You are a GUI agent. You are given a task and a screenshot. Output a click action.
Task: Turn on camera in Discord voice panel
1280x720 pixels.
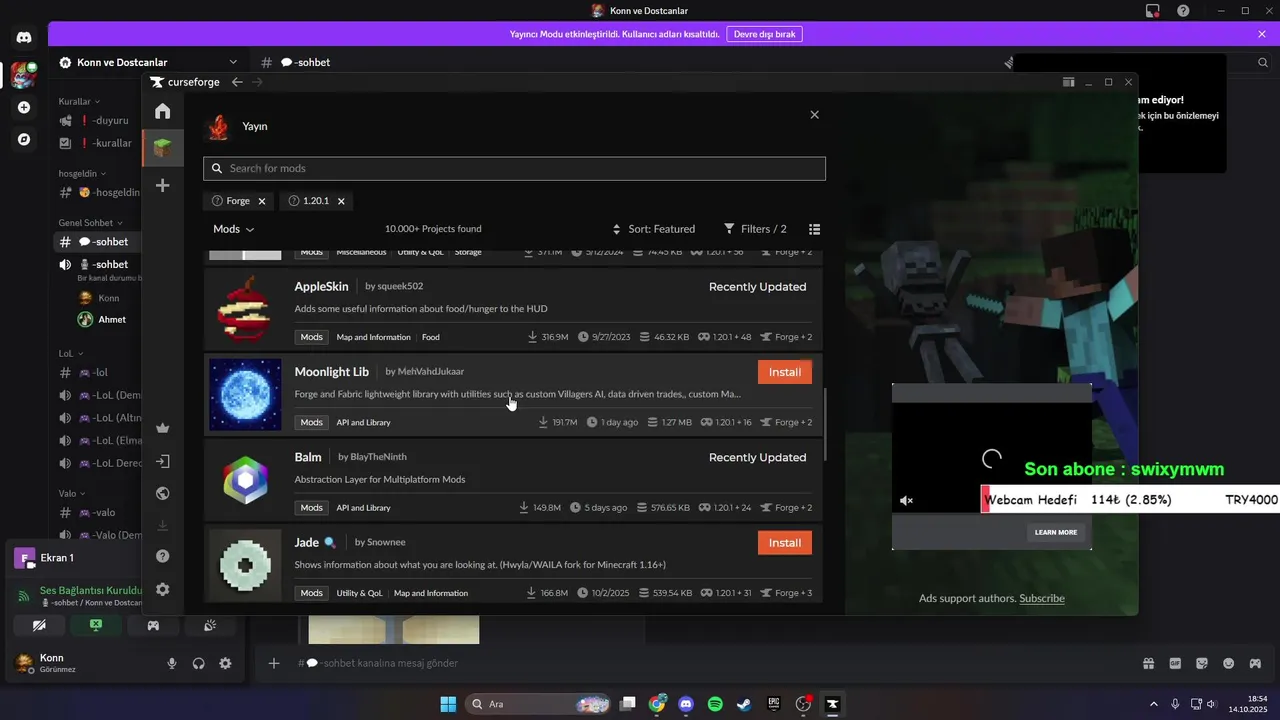39,625
